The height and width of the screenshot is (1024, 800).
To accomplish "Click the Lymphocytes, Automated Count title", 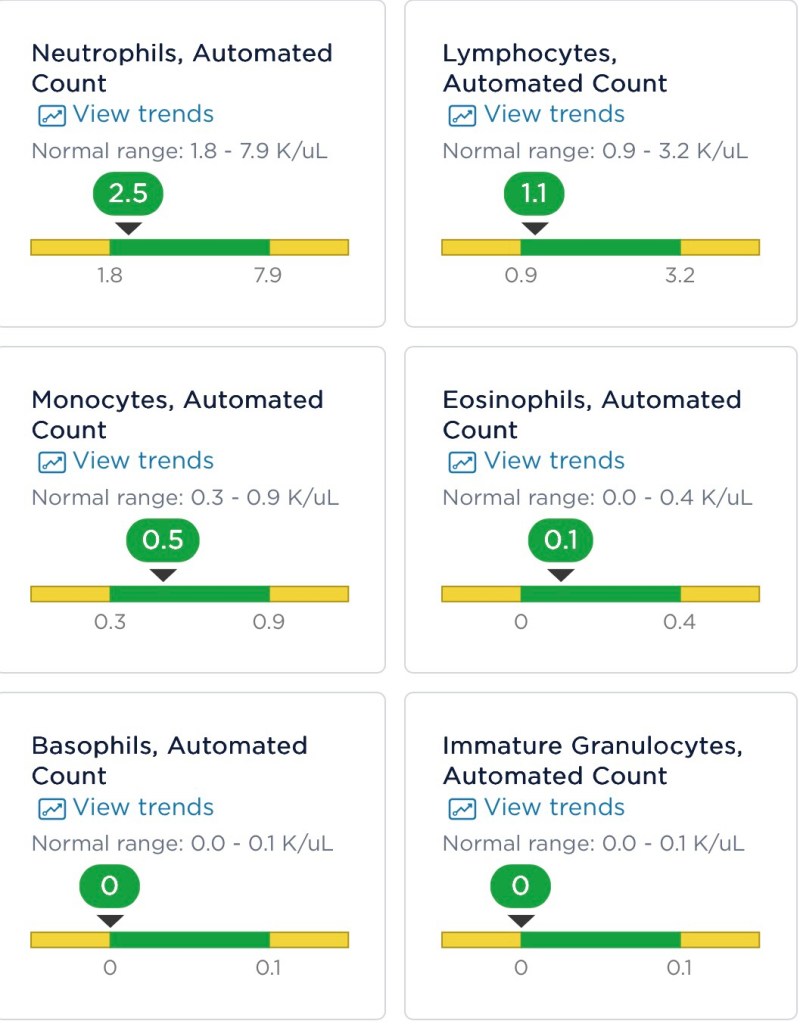I will 555,68.
